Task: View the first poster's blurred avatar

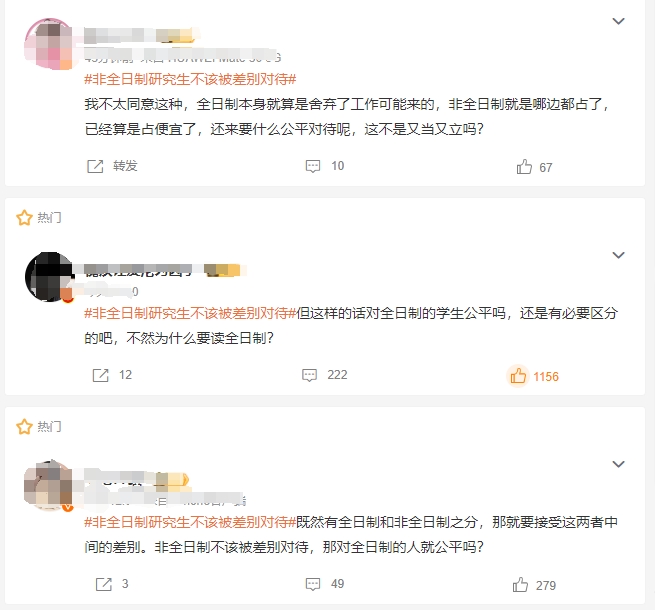Action: [x=49, y=43]
